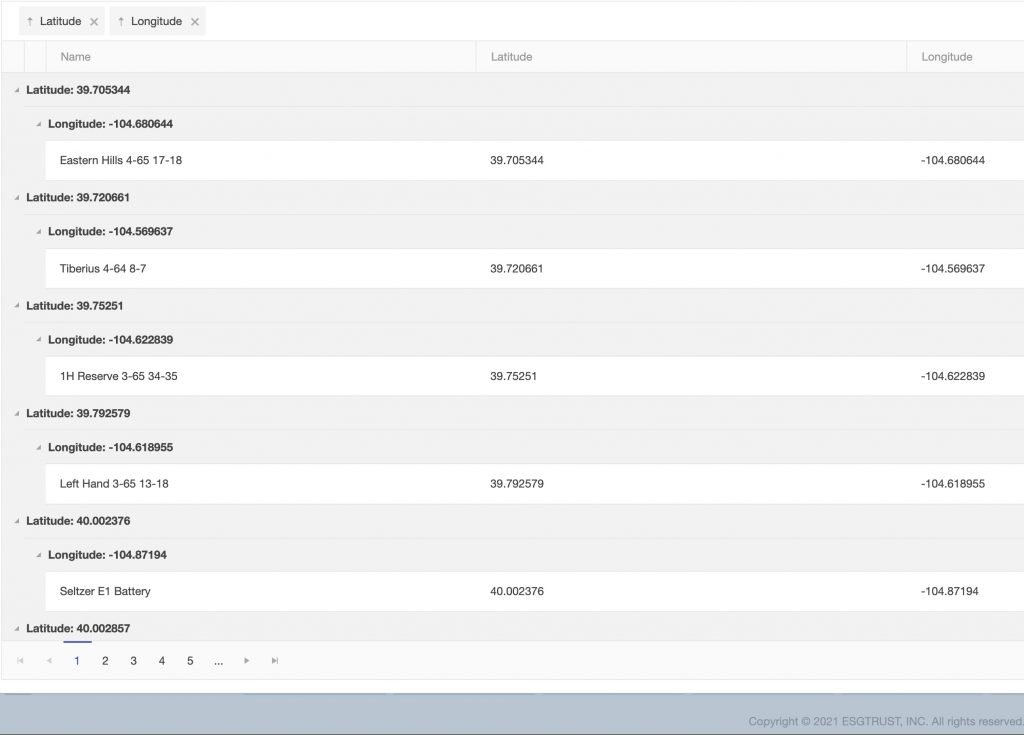Sort by the Longitude column header
The height and width of the screenshot is (735, 1024).
pyautogui.click(x=965, y=57)
